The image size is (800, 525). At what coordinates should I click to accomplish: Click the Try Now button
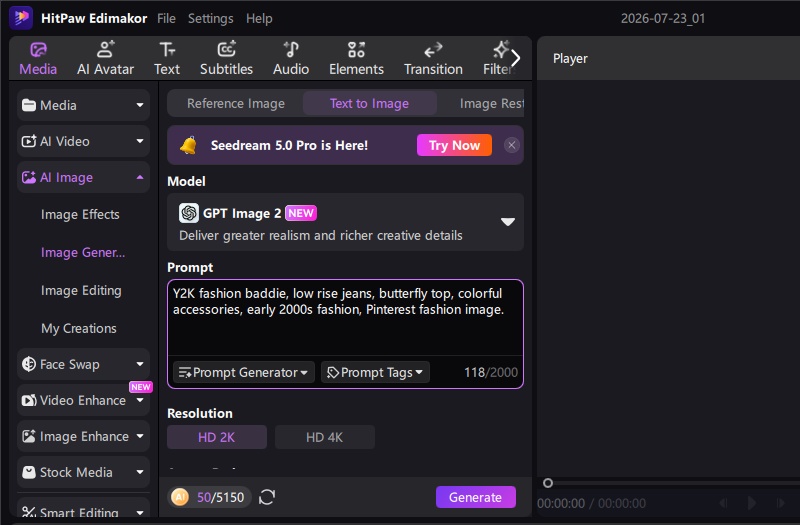point(454,145)
